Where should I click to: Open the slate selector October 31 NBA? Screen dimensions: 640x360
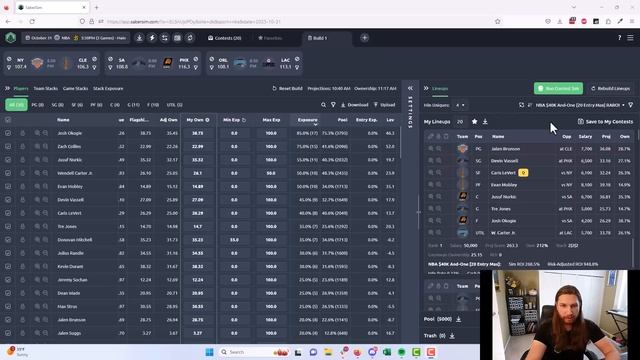pyautogui.click(x=76, y=38)
